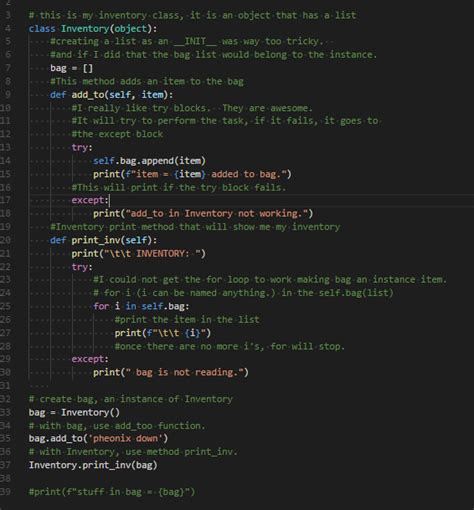Click the print '\t\t INVENTORY:' line
Viewport: 474px width, 510px height.
pos(138,254)
